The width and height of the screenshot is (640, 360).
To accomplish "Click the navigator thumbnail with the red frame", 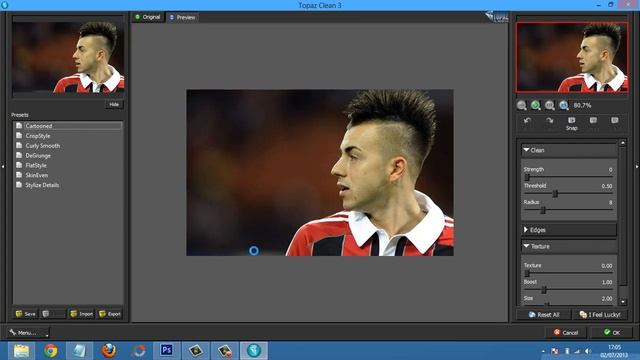I will coord(572,57).
